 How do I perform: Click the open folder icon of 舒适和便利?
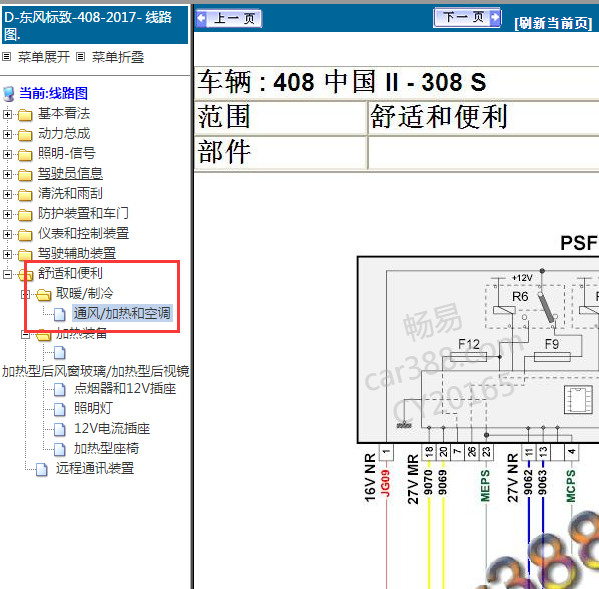pyautogui.click(x=26, y=274)
